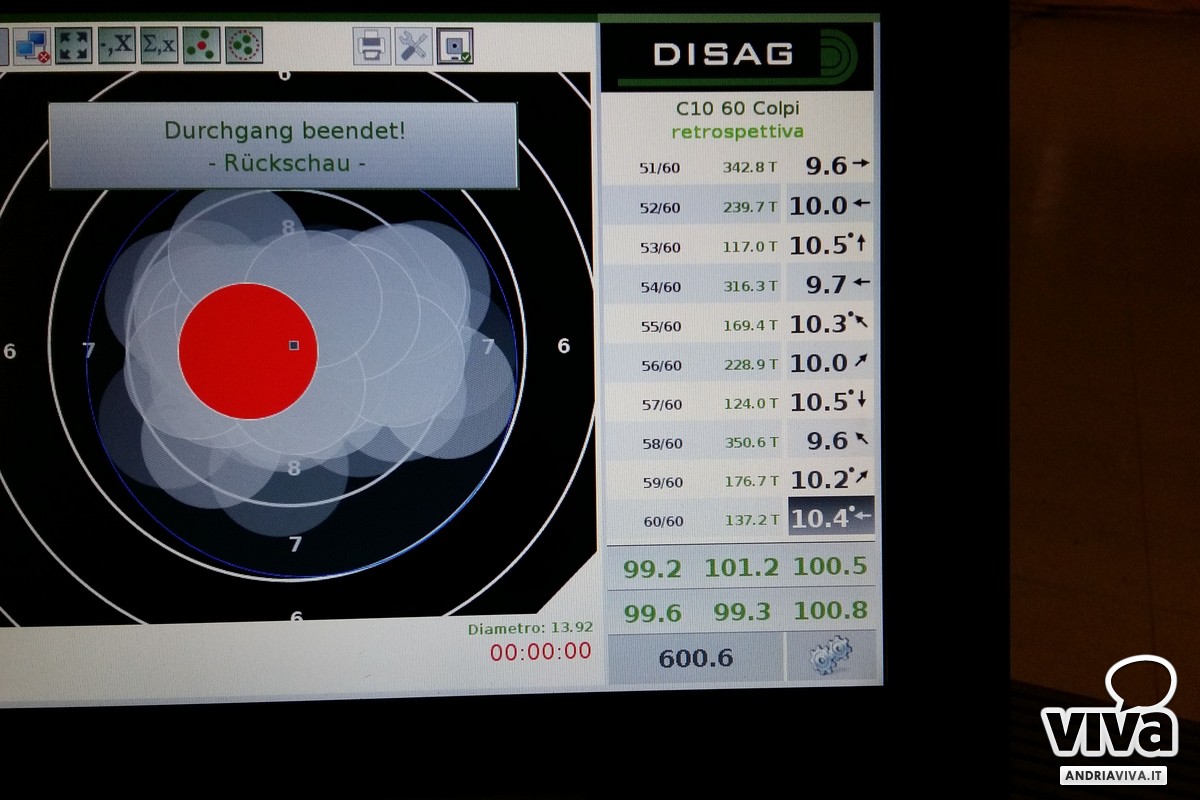Image resolution: width=1200 pixels, height=800 pixels.
Task: Select shot 60/60 scoring 10.4
Action: click(x=740, y=520)
